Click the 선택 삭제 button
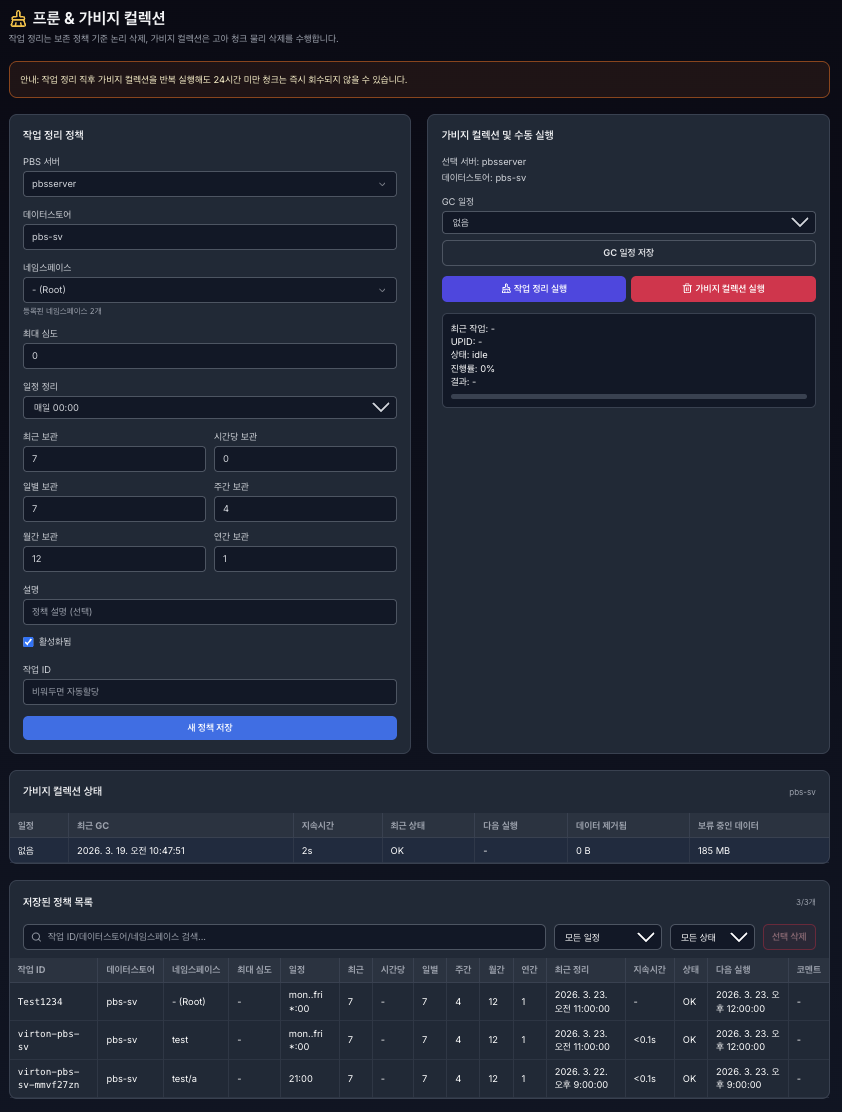Screen dimensions: 842x1112 [x=789, y=937]
